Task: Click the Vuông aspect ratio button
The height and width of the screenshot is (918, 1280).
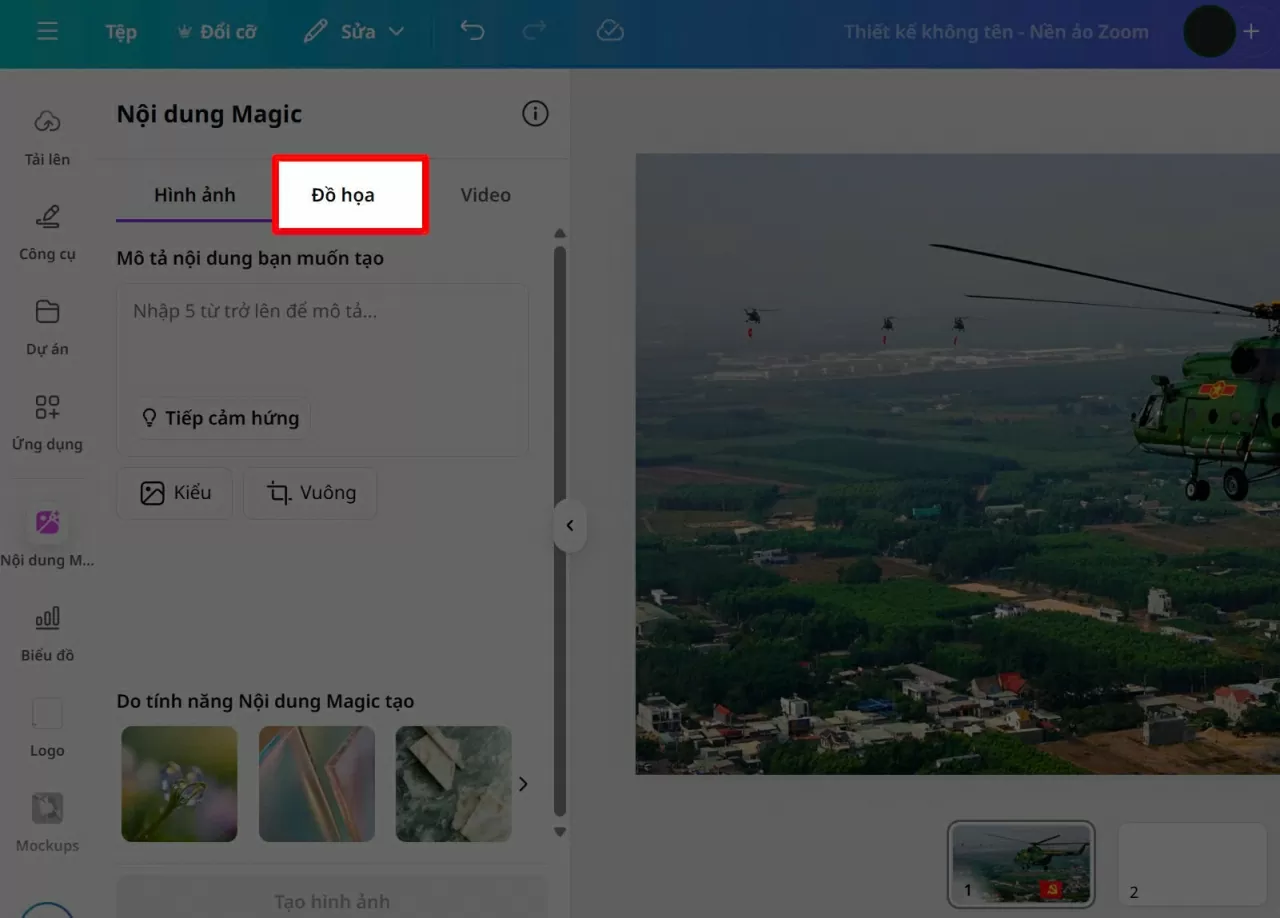Action: click(x=310, y=492)
